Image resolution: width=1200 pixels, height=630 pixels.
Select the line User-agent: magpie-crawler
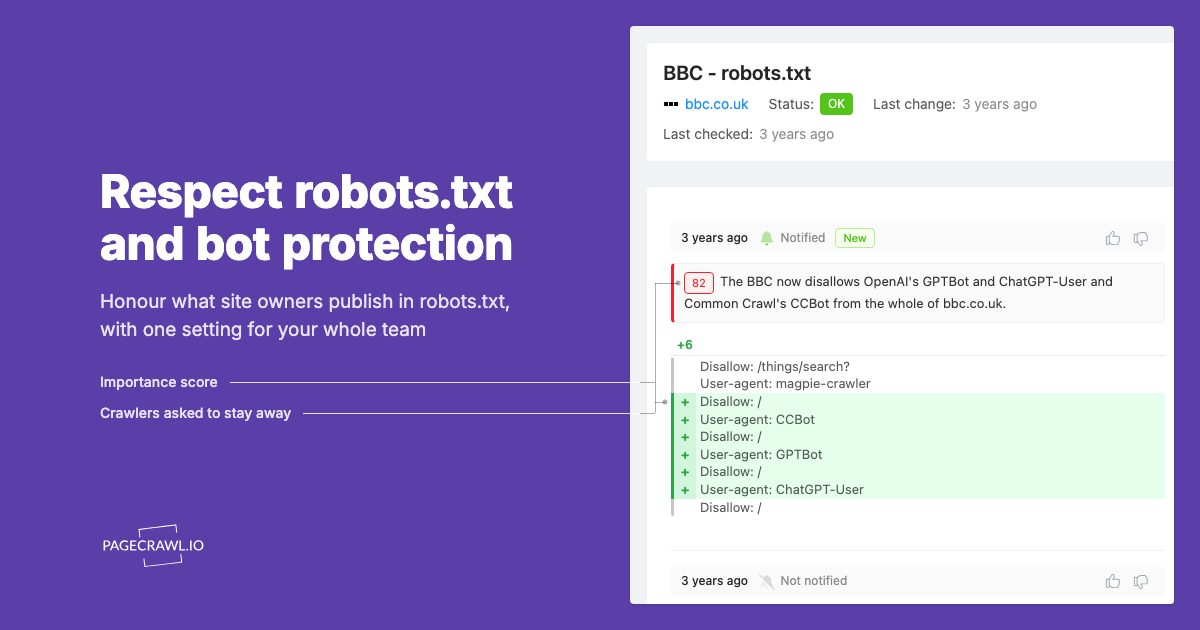785,384
